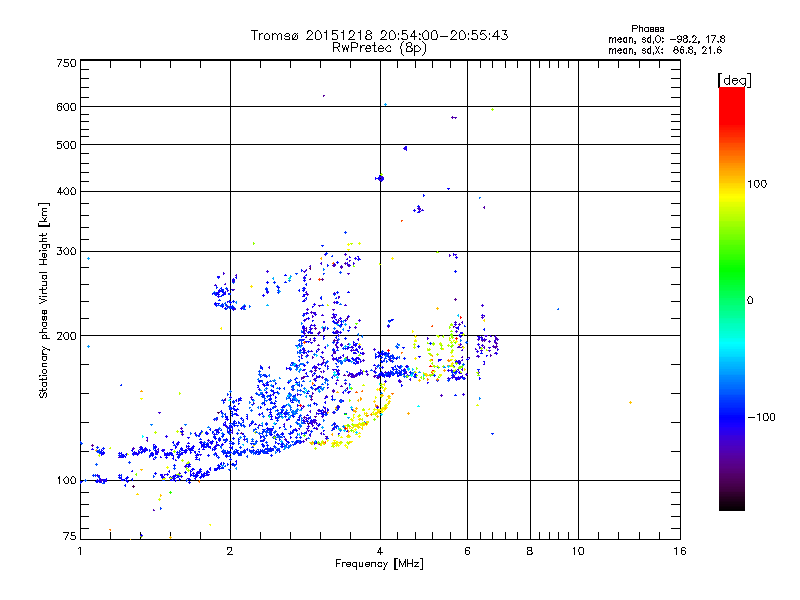The image size is (800, 600).
Task: Click the '6' frequency tick label
Action: pyautogui.click(x=467, y=551)
